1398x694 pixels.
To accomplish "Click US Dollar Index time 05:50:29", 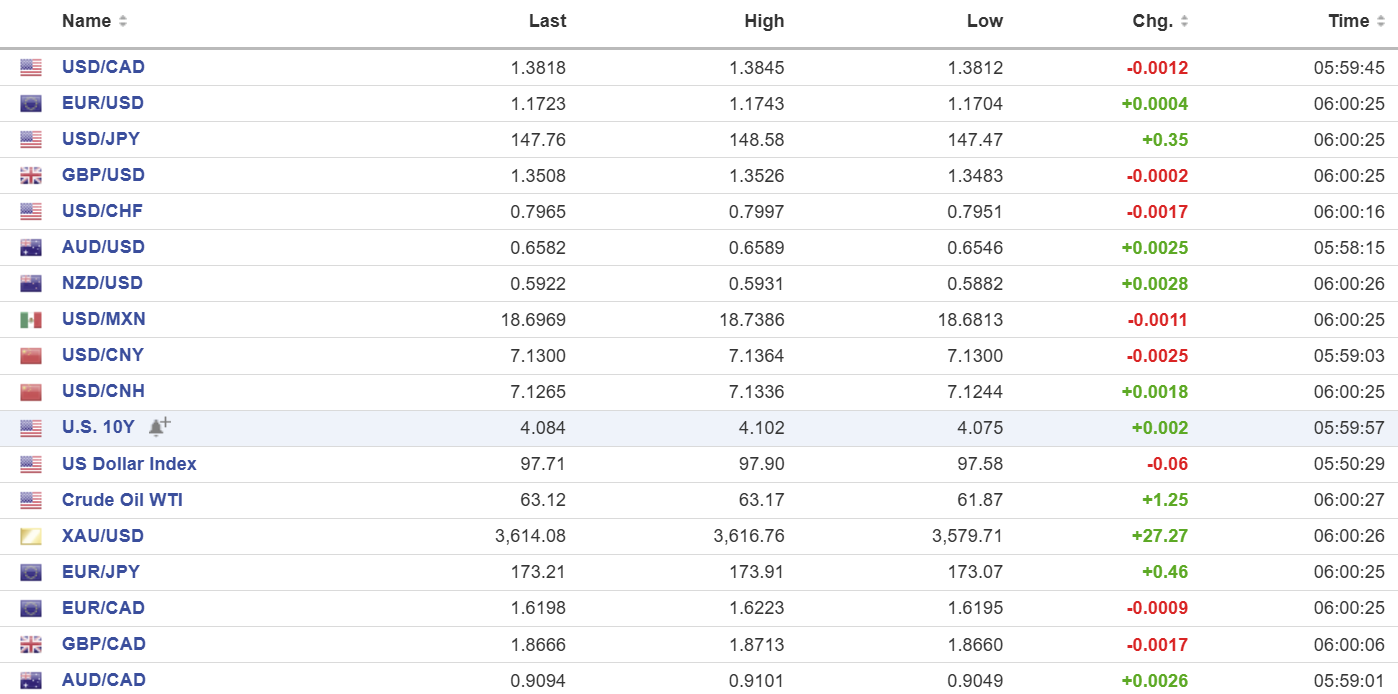I will pyautogui.click(x=1349, y=464).
